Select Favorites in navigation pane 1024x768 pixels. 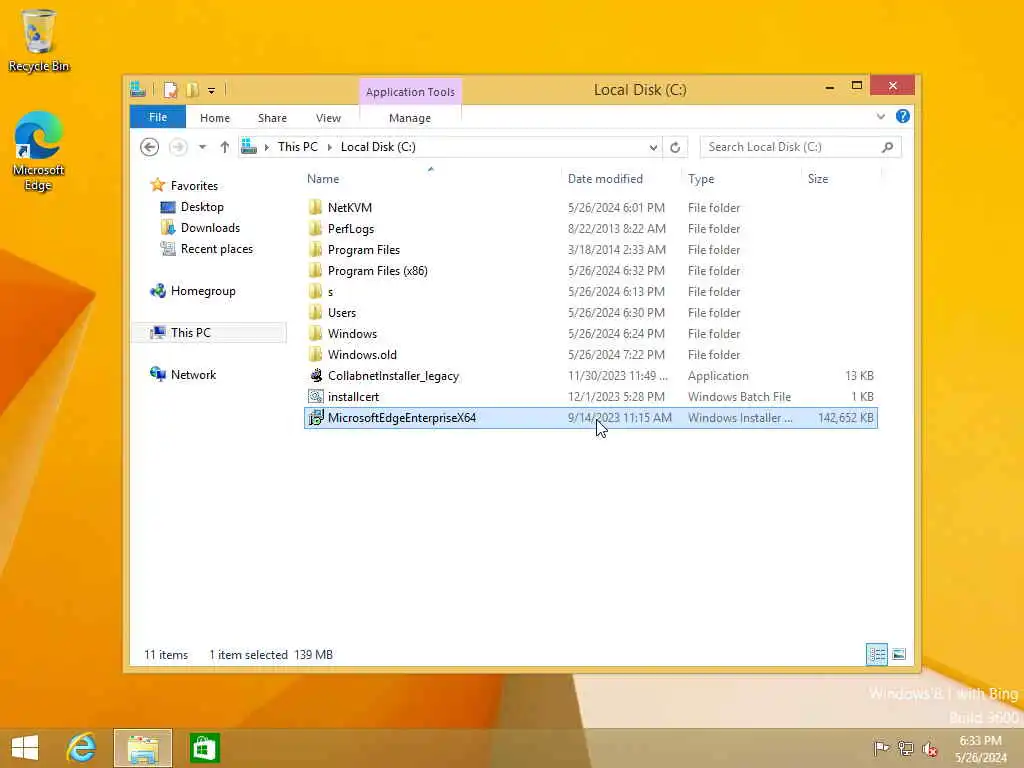click(x=194, y=186)
